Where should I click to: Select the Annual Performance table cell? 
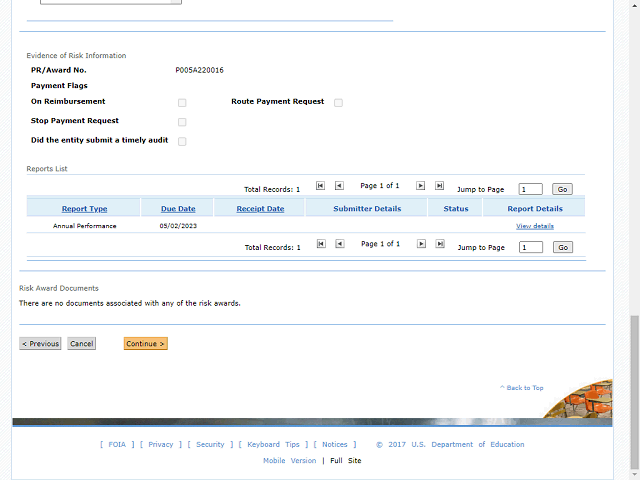click(84, 226)
